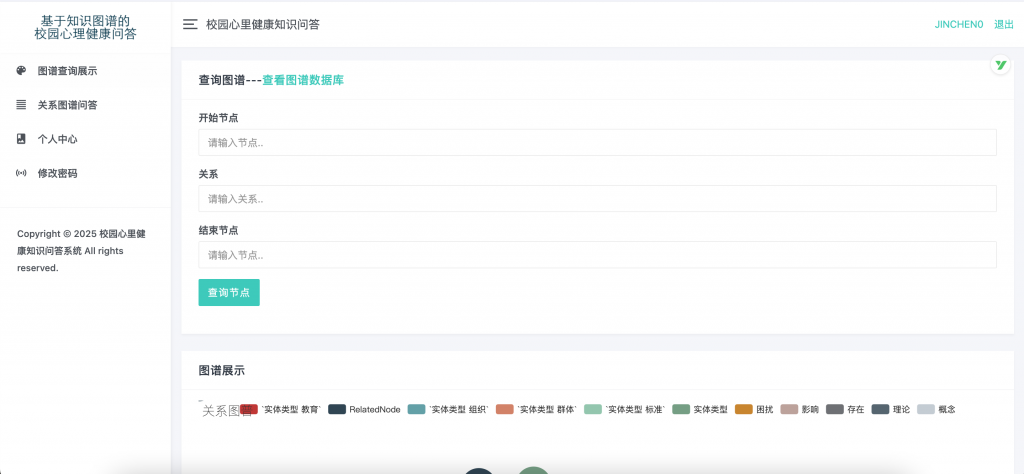Click the Copyright © 2025 footer text
This screenshot has height=474, width=1024.
[82, 251]
